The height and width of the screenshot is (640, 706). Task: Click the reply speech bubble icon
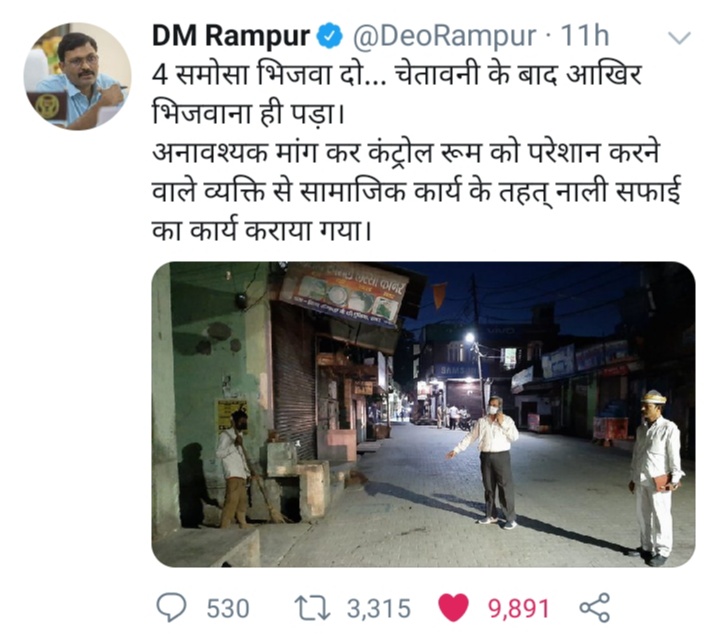click(x=171, y=608)
